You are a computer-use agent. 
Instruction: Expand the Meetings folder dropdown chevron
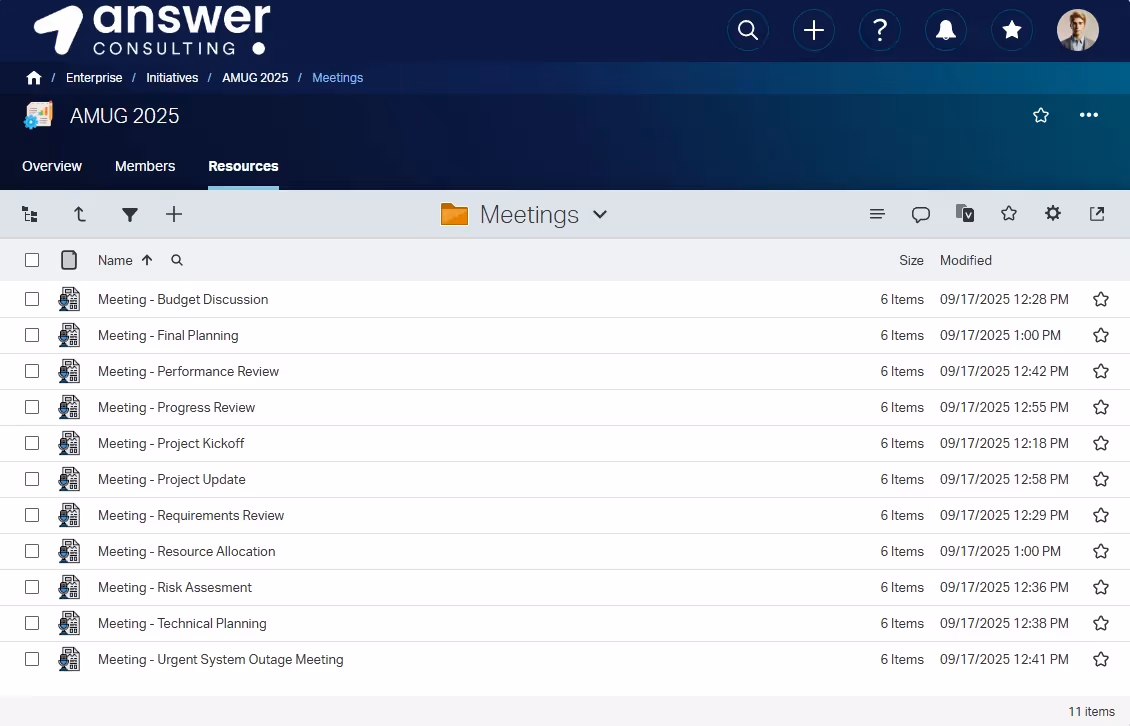(600, 214)
